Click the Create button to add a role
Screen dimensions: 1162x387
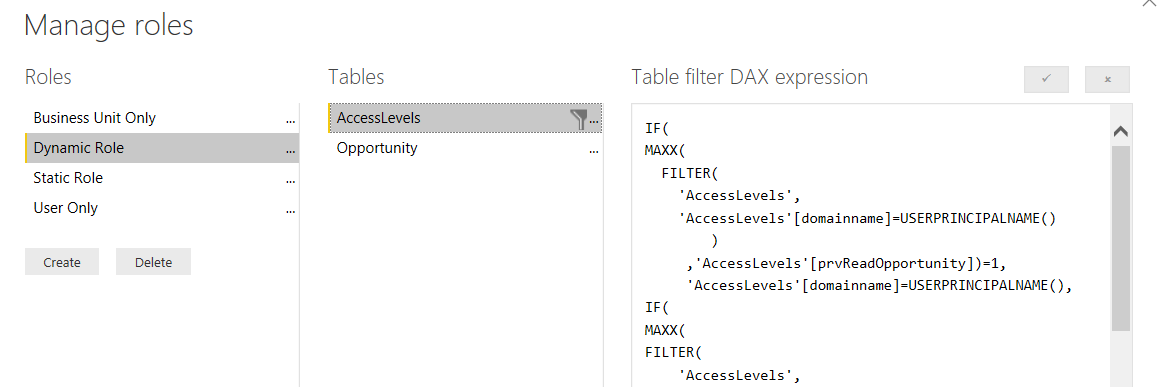coord(62,262)
